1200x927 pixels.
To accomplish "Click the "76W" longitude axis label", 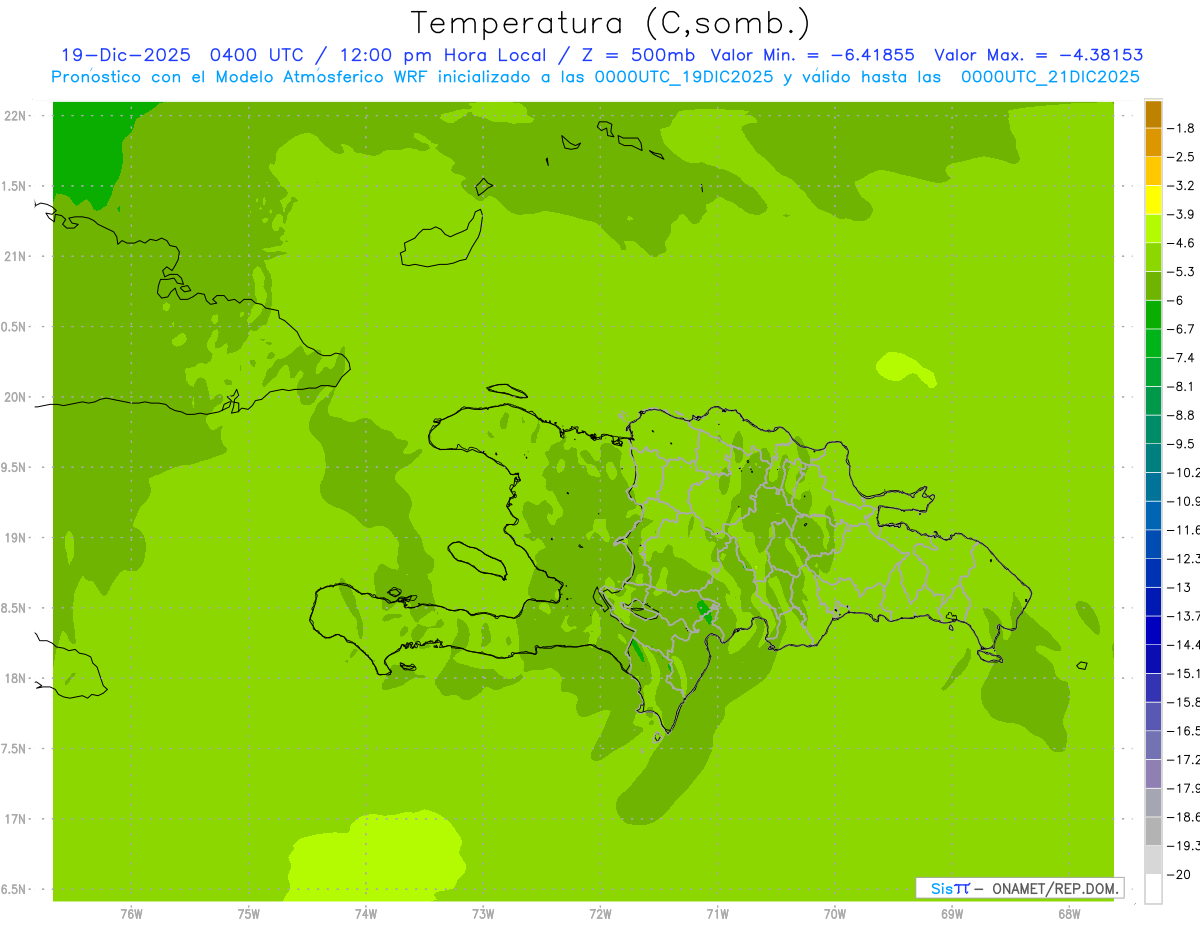I will (x=131, y=914).
